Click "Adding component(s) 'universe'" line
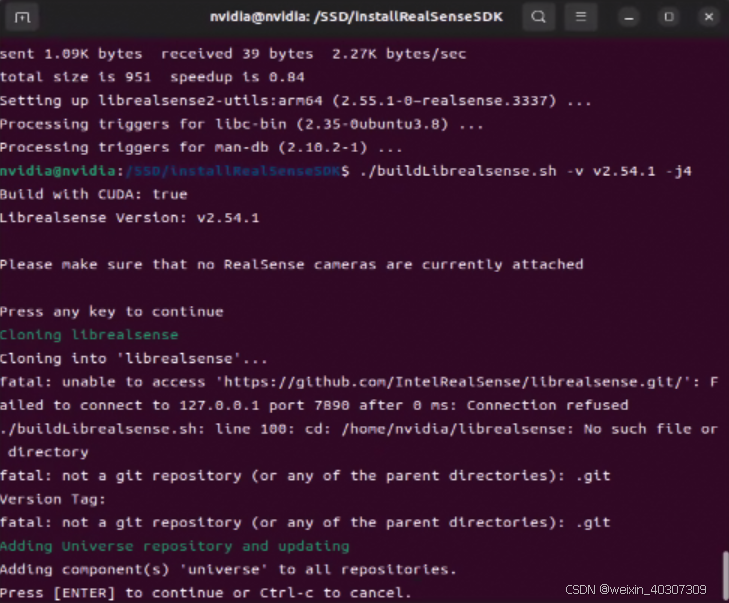 (x=228, y=570)
